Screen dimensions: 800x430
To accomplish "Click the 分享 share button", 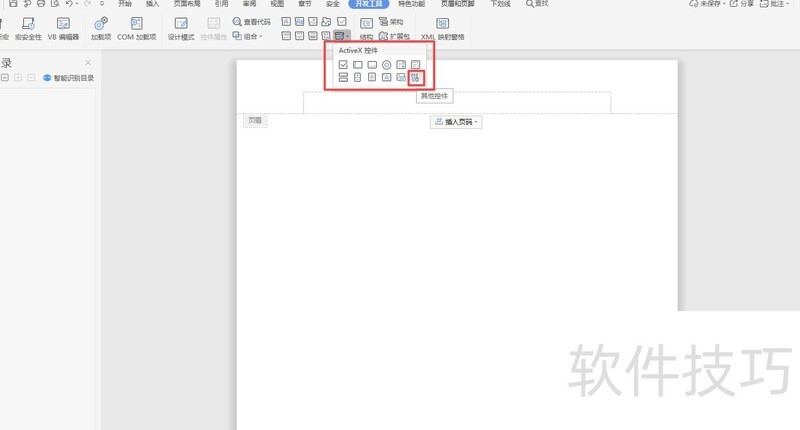I will coord(742,4).
